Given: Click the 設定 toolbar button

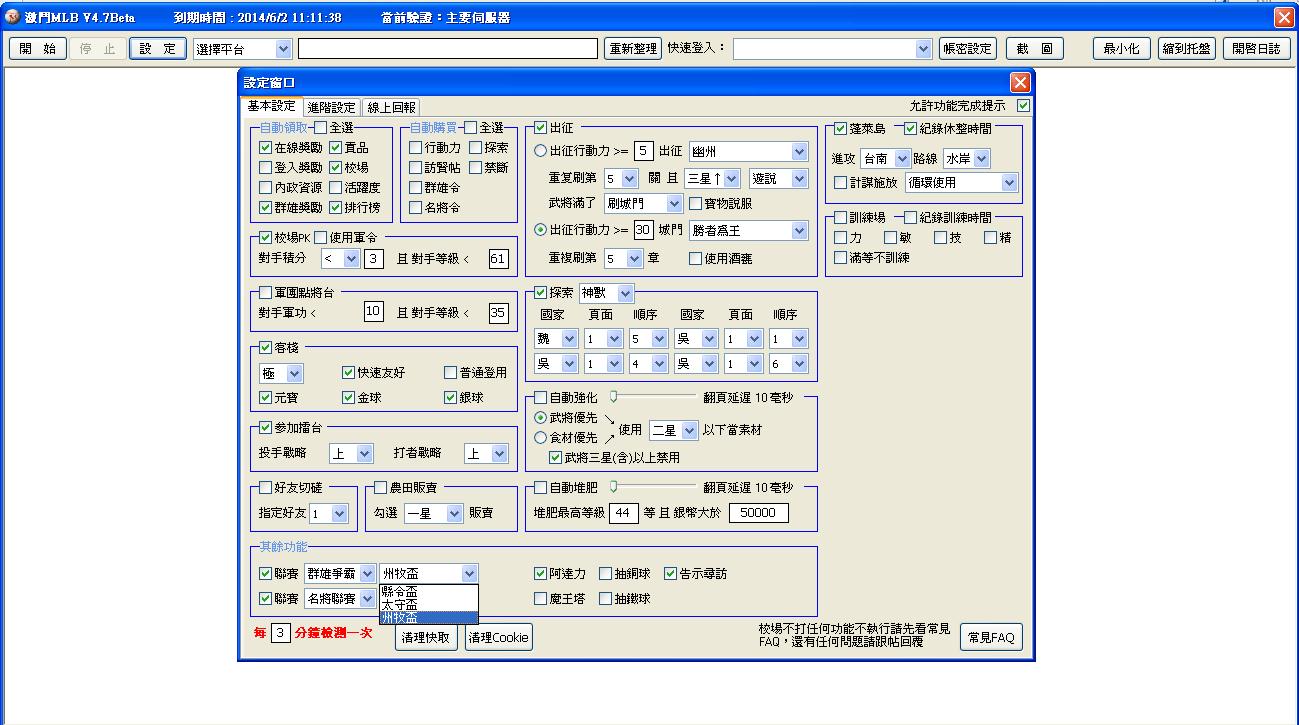Looking at the screenshot, I should pos(157,48).
